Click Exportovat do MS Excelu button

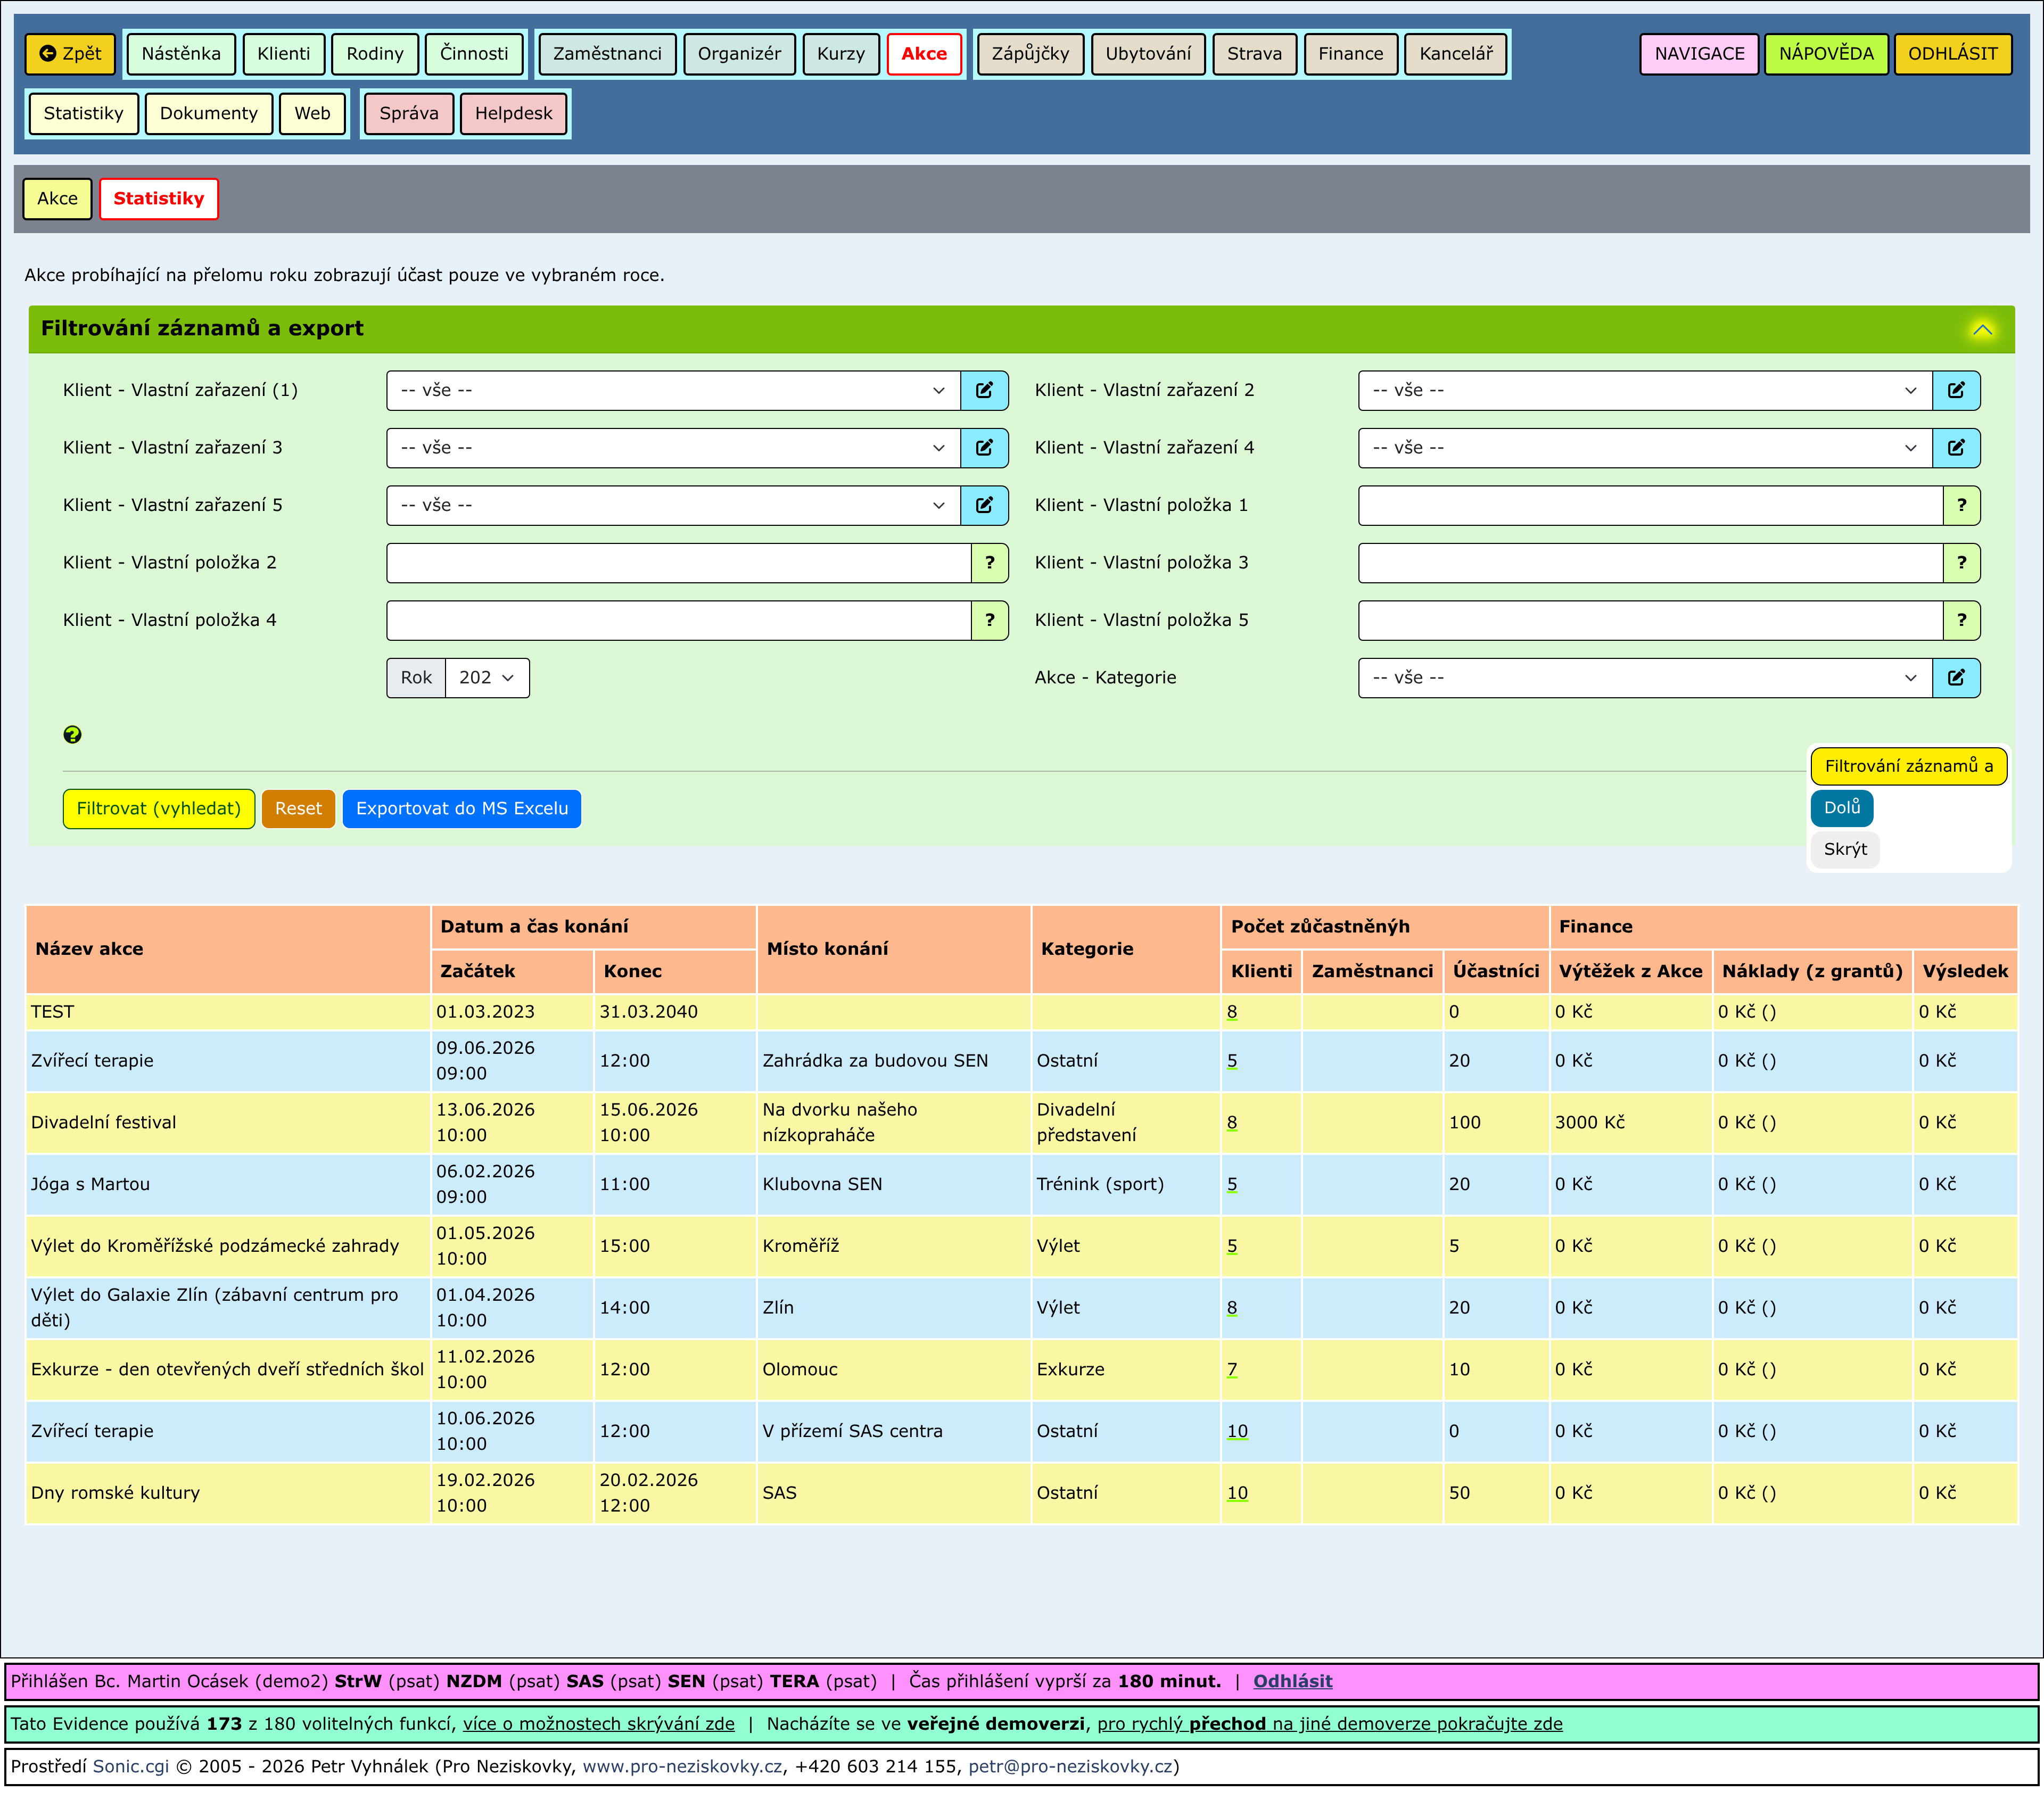pos(461,809)
